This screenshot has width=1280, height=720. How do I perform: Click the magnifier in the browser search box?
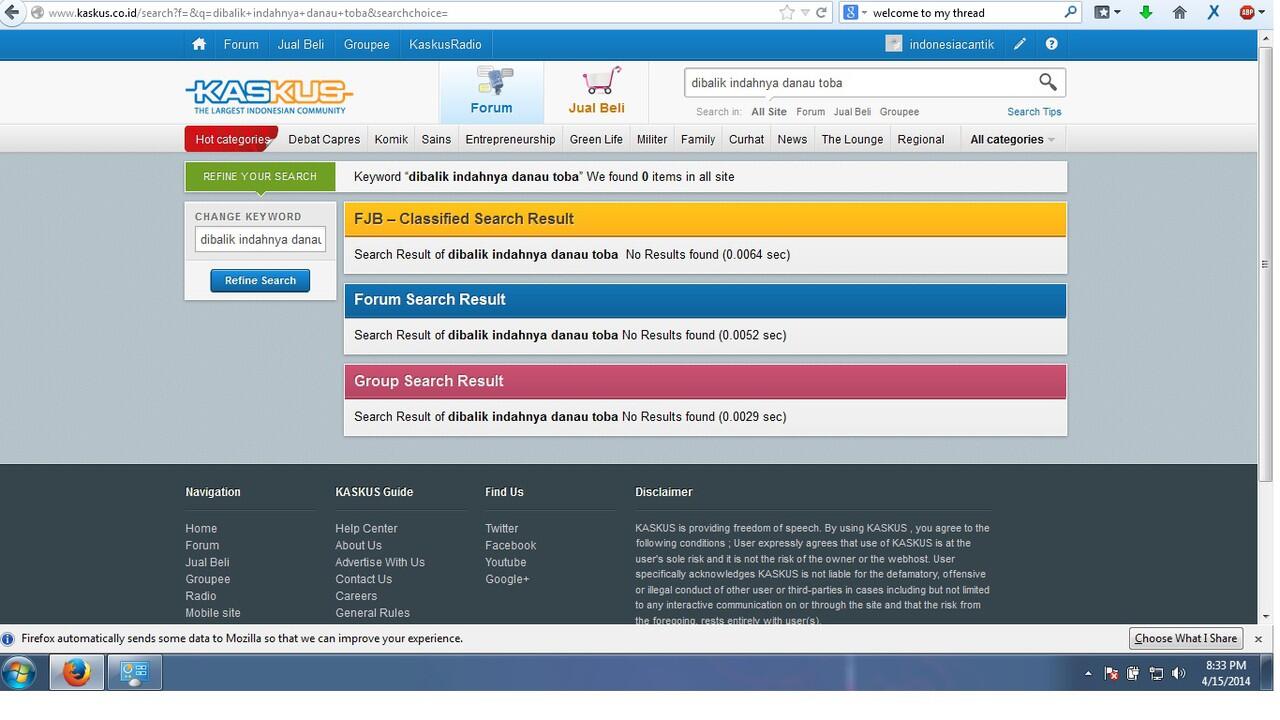pyautogui.click(x=1071, y=12)
